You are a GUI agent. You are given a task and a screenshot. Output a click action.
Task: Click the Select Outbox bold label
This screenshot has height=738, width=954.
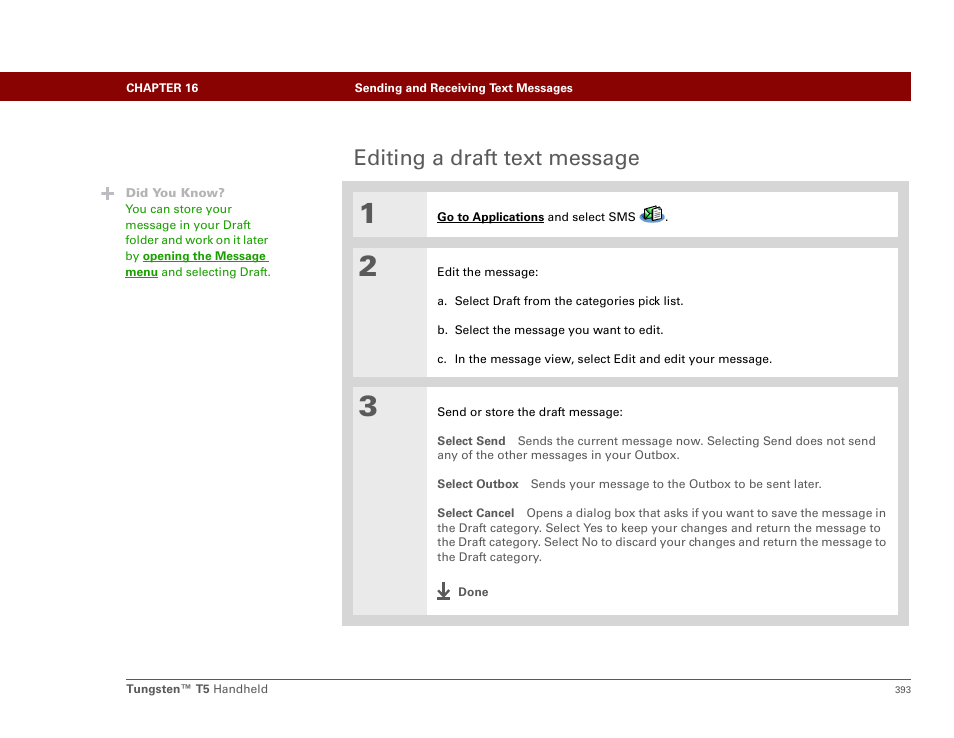click(x=478, y=484)
